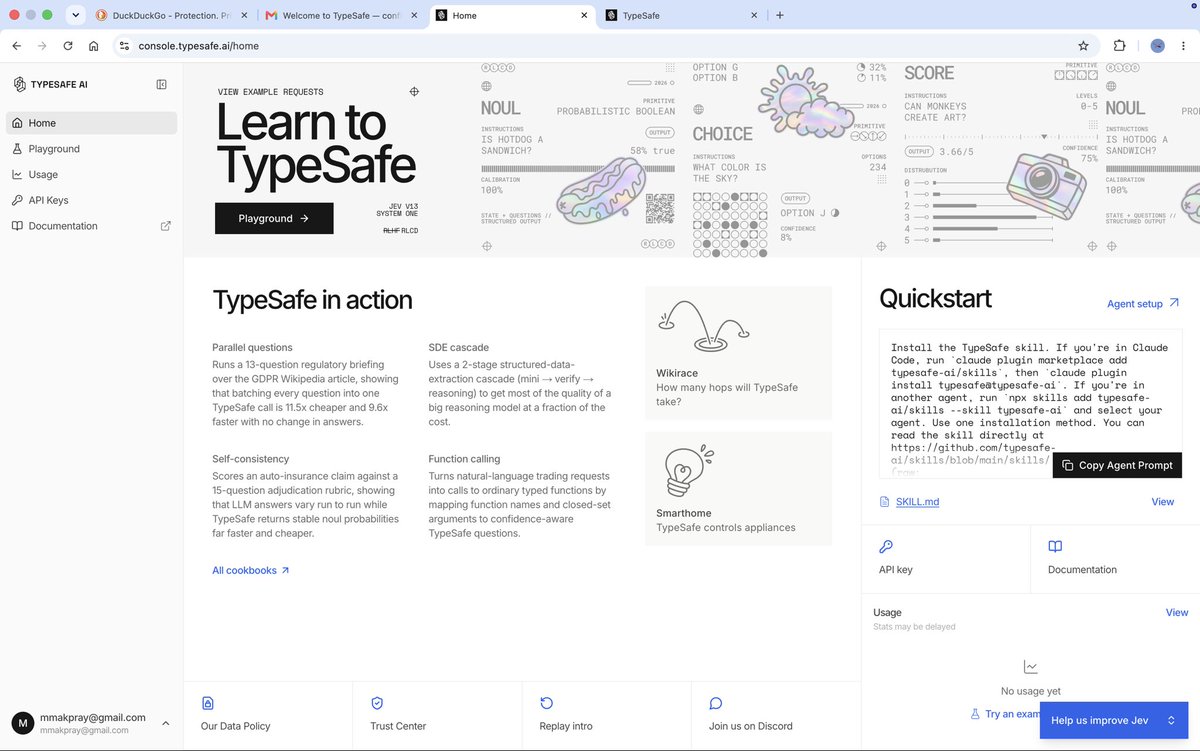Open Playground in the sidebar
Screen dimensions: 1200x751
[91, 149]
